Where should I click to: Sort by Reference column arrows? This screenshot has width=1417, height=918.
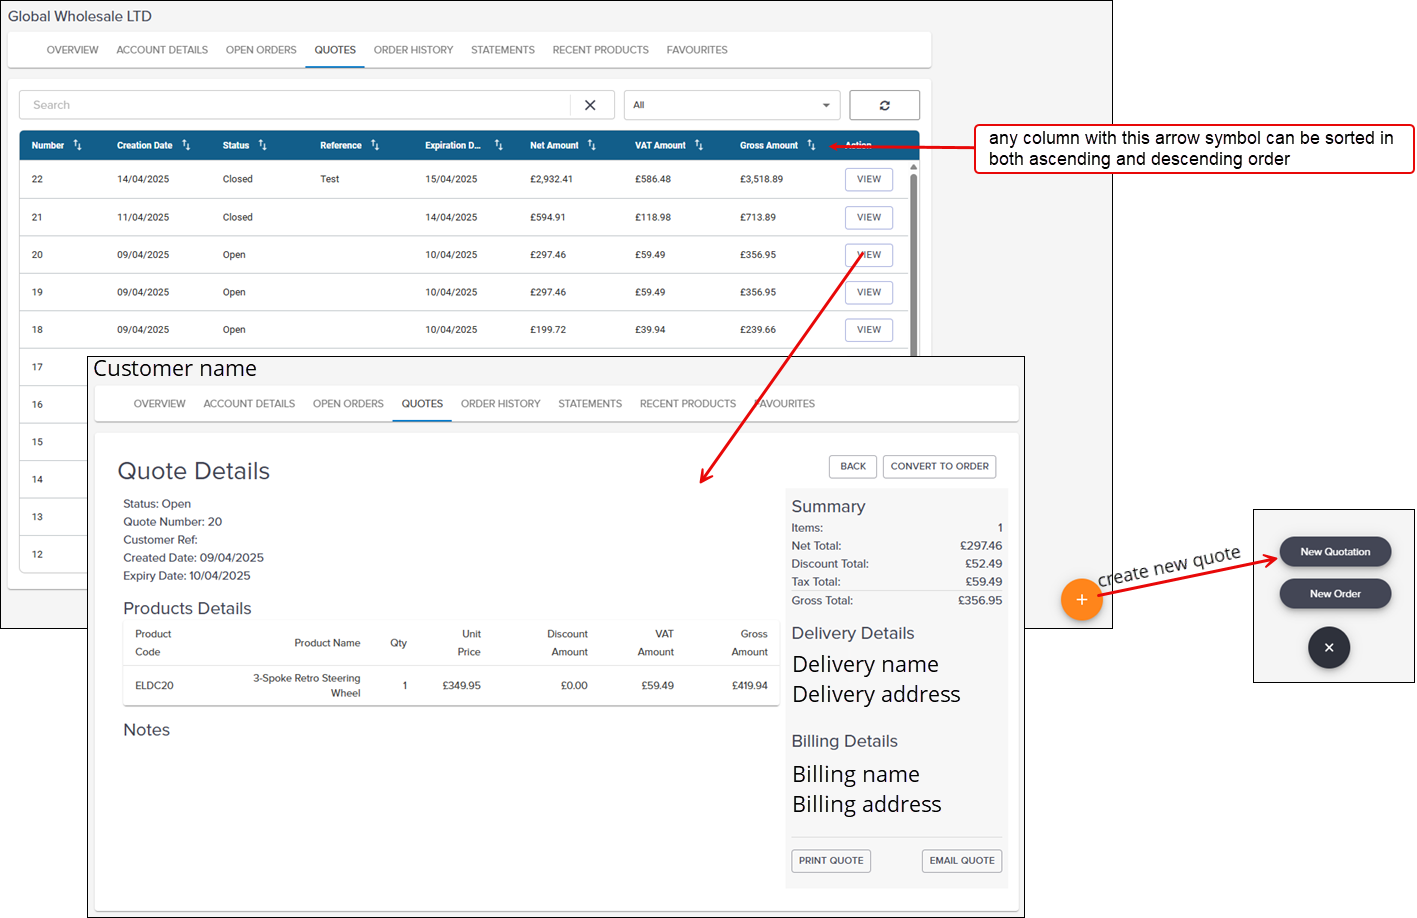[375, 145]
